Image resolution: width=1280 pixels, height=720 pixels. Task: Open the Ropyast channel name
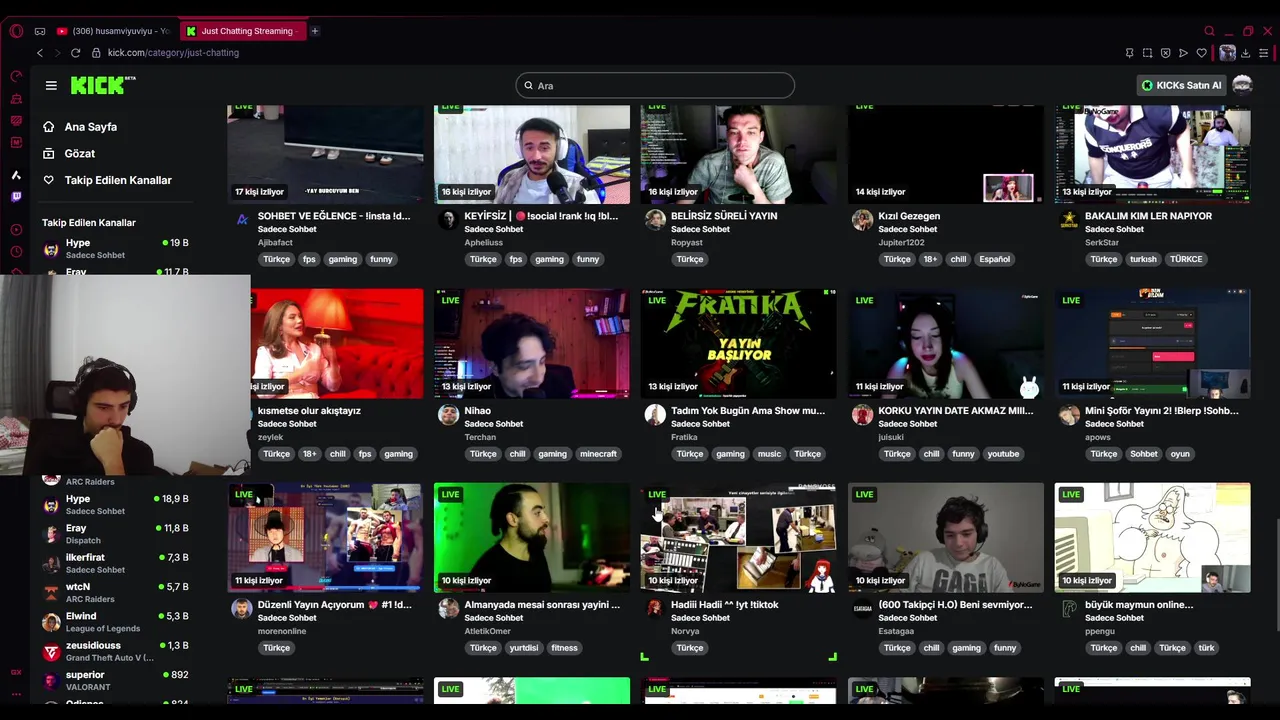tap(687, 242)
